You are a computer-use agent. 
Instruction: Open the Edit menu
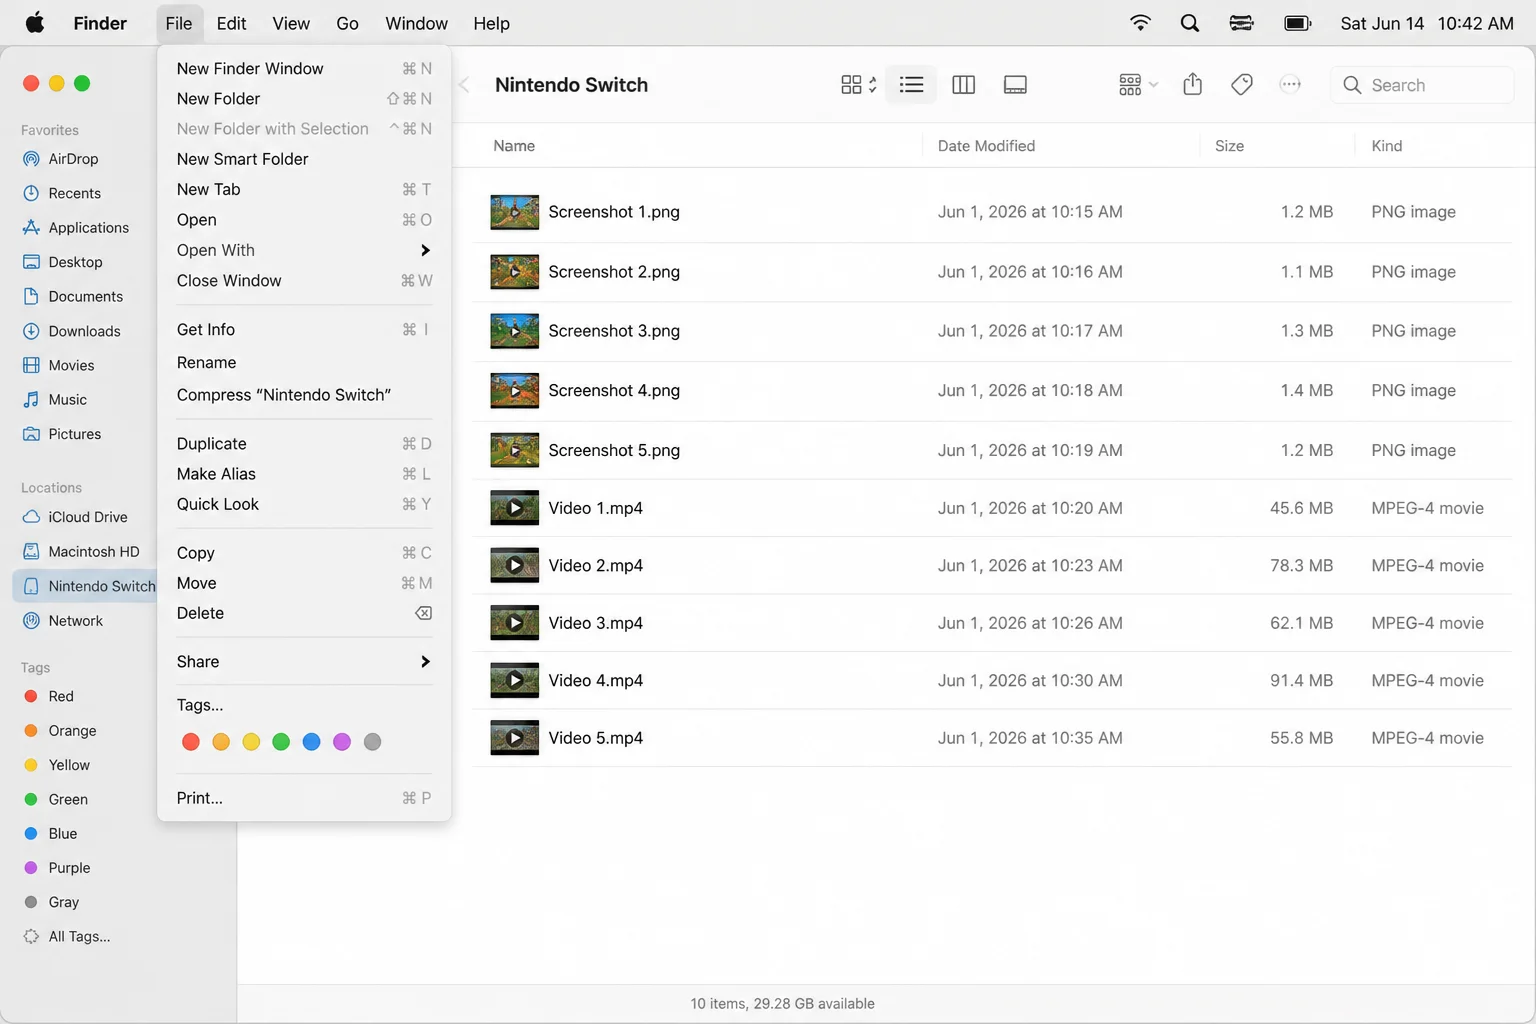pos(231,23)
